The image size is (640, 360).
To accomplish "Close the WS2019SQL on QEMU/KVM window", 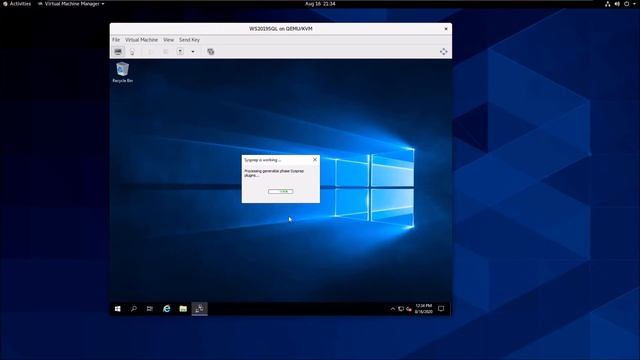I will pyautogui.click(x=446, y=29).
